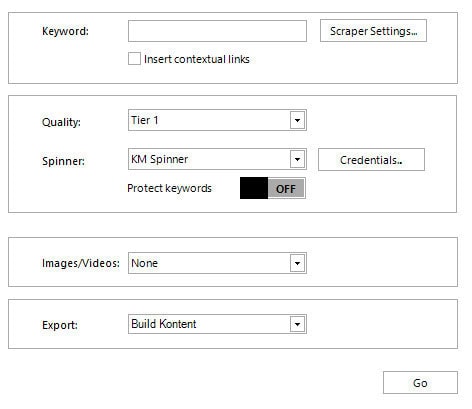Click the Insert contextual links label text
The width and height of the screenshot is (472, 409).
(197, 59)
